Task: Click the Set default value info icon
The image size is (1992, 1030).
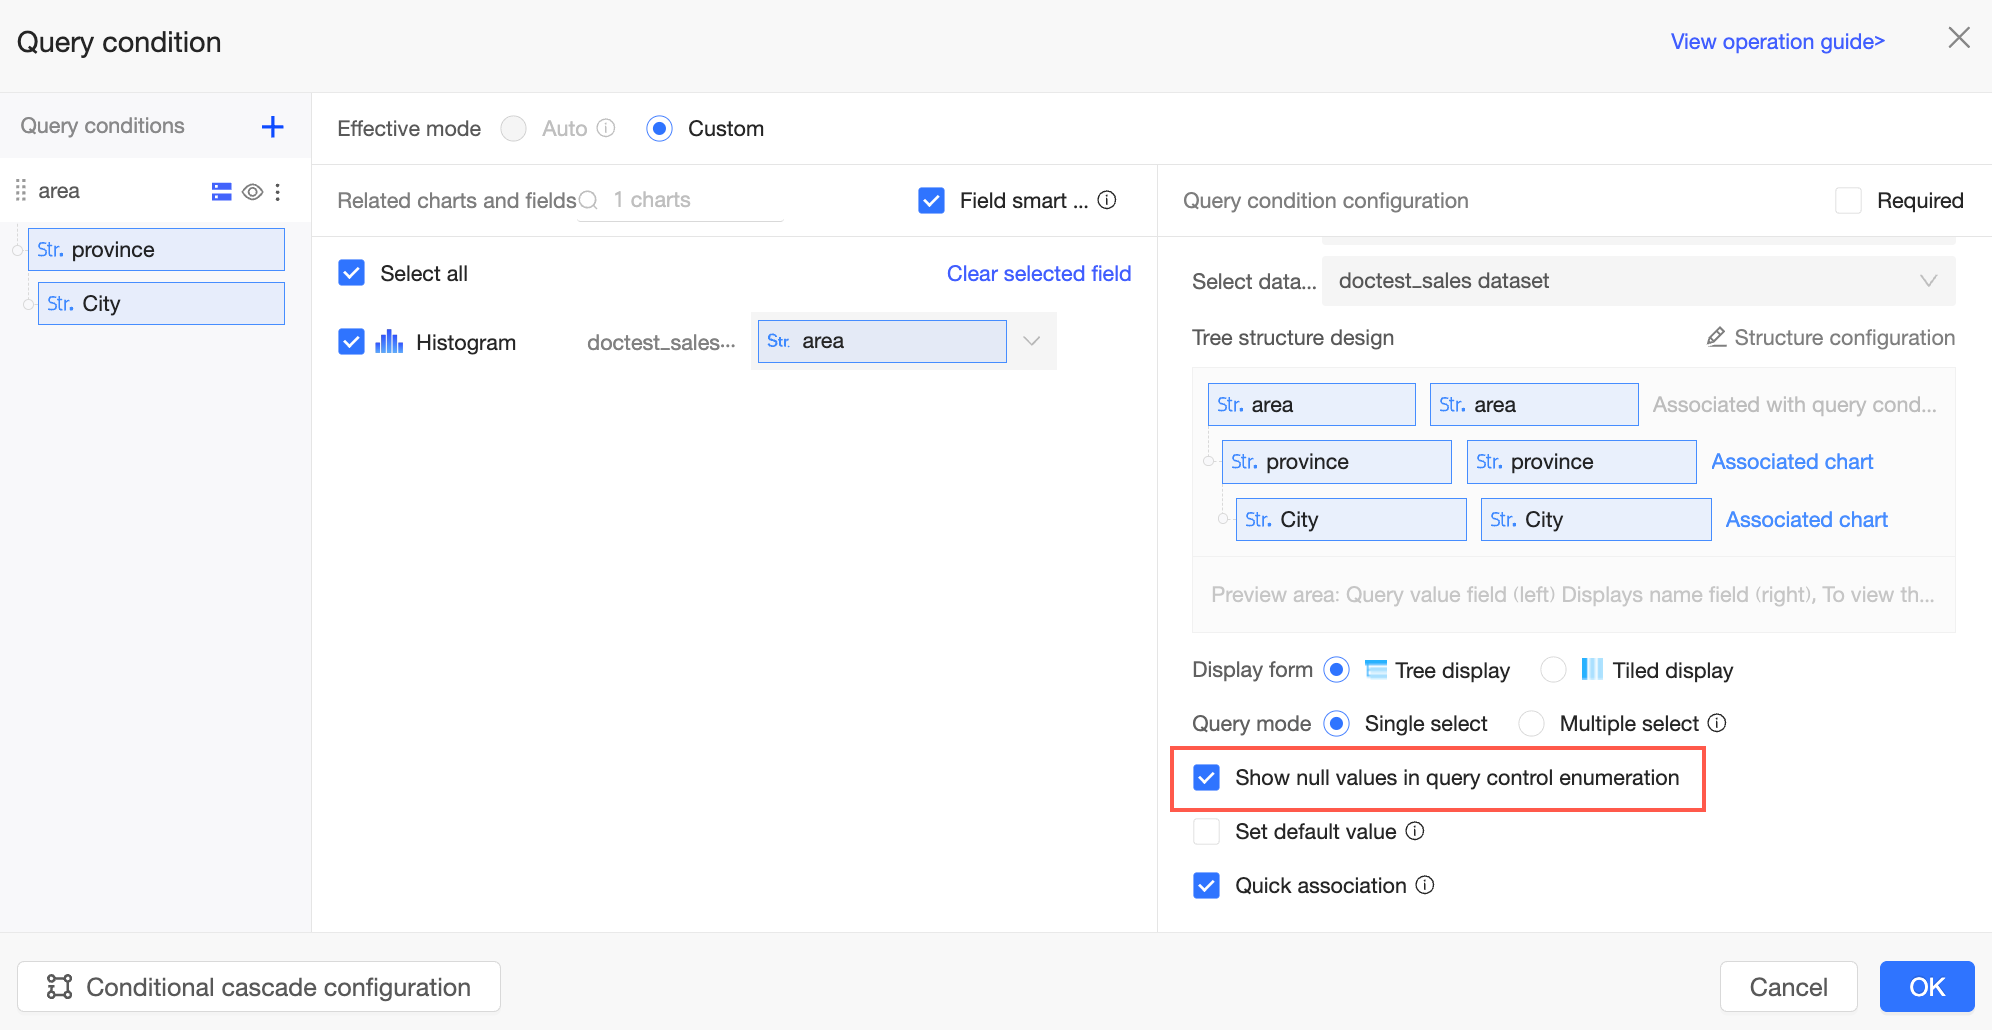Action: pyautogui.click(x=1415, y=831)
